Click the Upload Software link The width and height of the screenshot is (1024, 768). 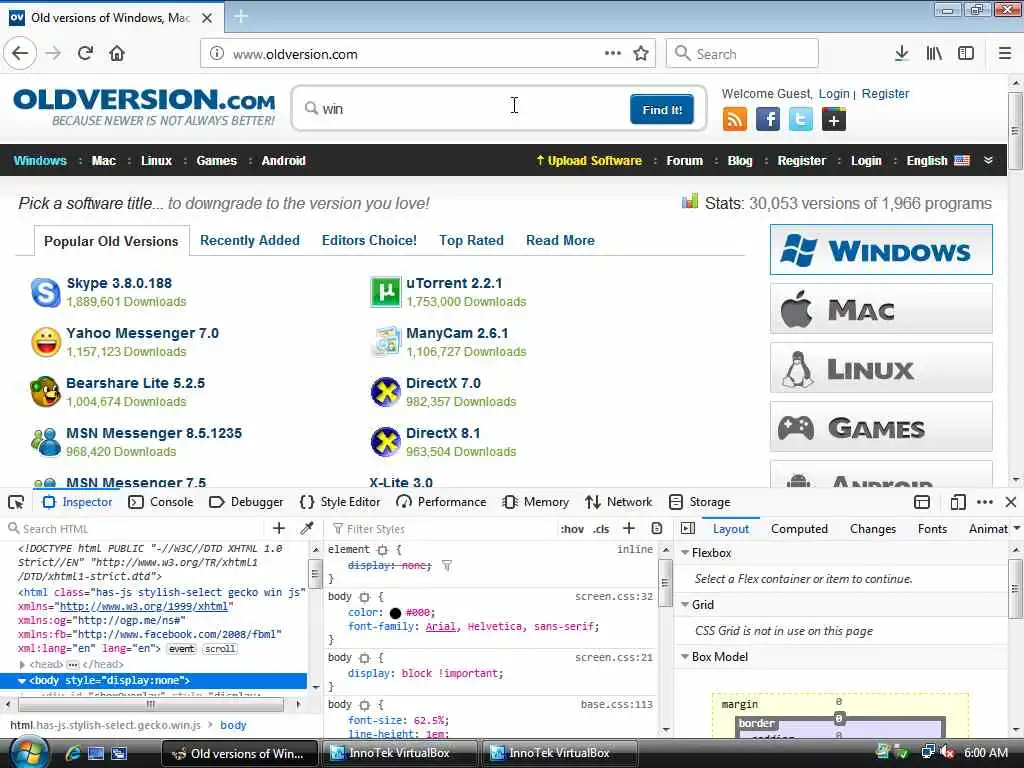588,161
